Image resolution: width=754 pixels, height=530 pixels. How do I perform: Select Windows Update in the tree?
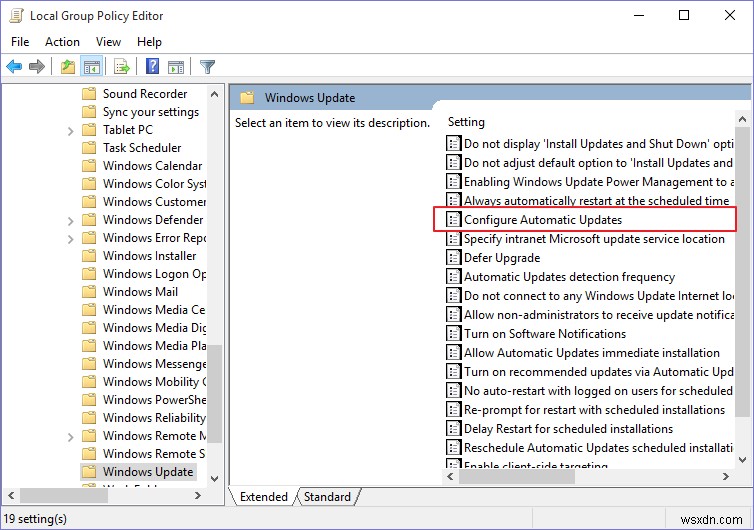(148, 472)
